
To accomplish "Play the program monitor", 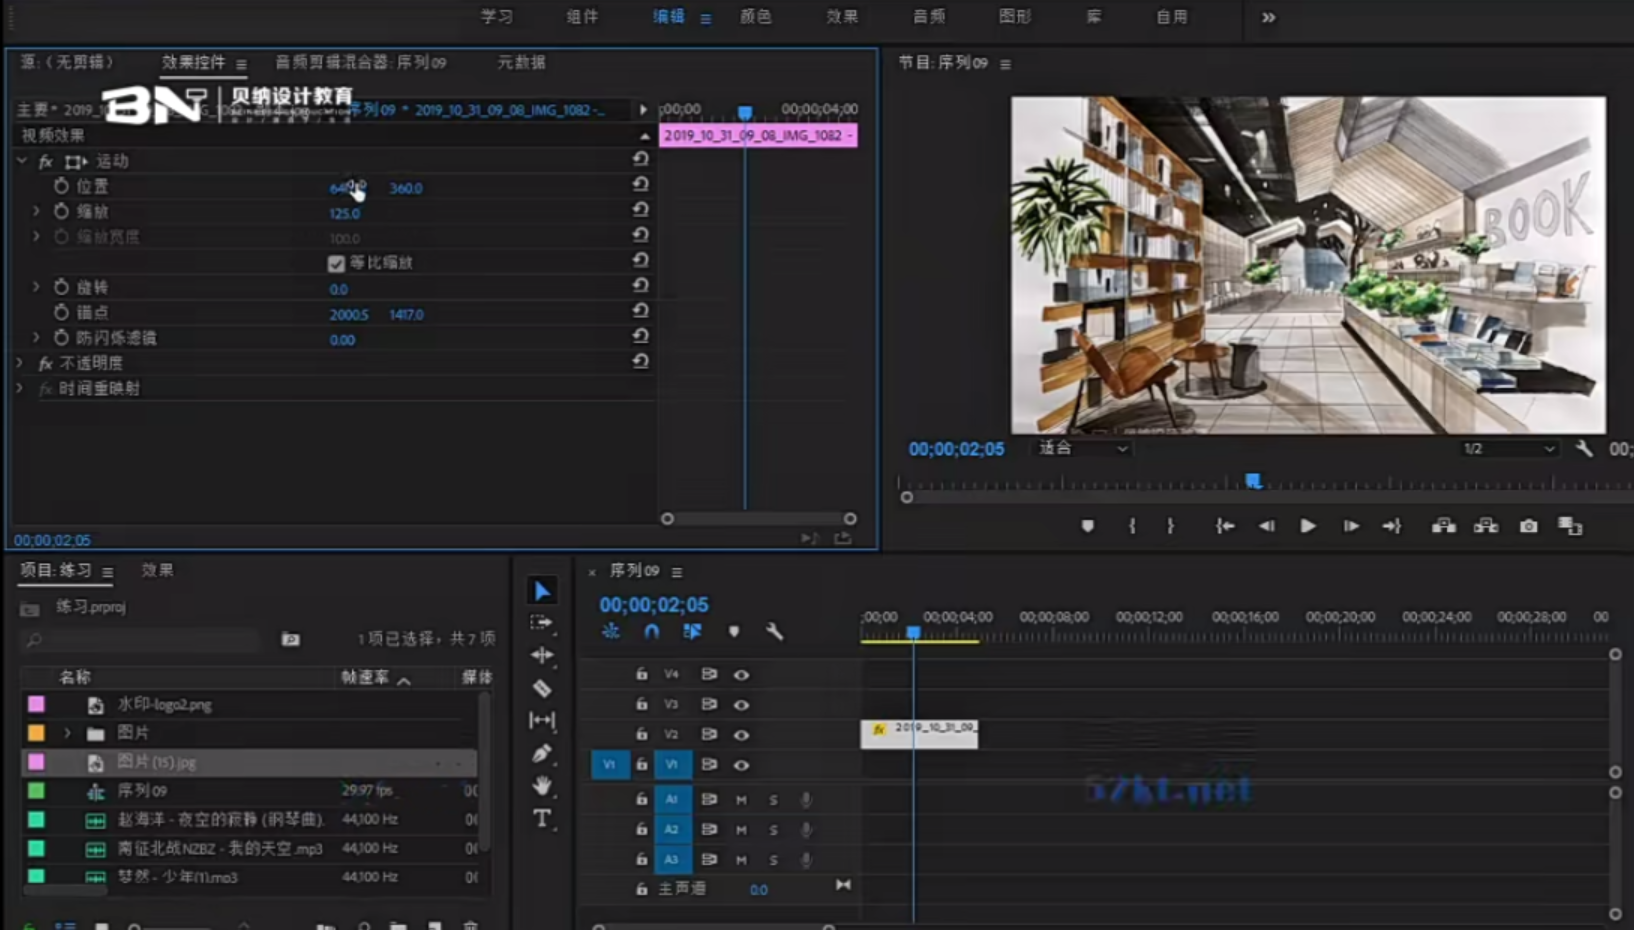I will coord(1307,526).
